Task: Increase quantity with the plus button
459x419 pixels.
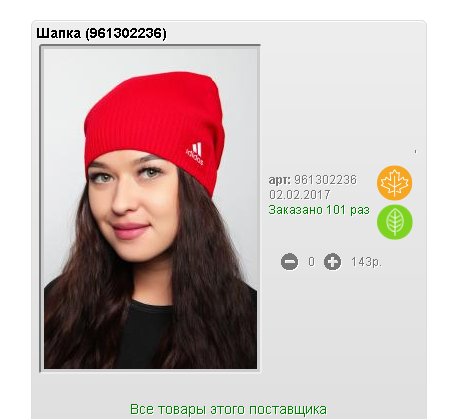Action: pos(332,262)
